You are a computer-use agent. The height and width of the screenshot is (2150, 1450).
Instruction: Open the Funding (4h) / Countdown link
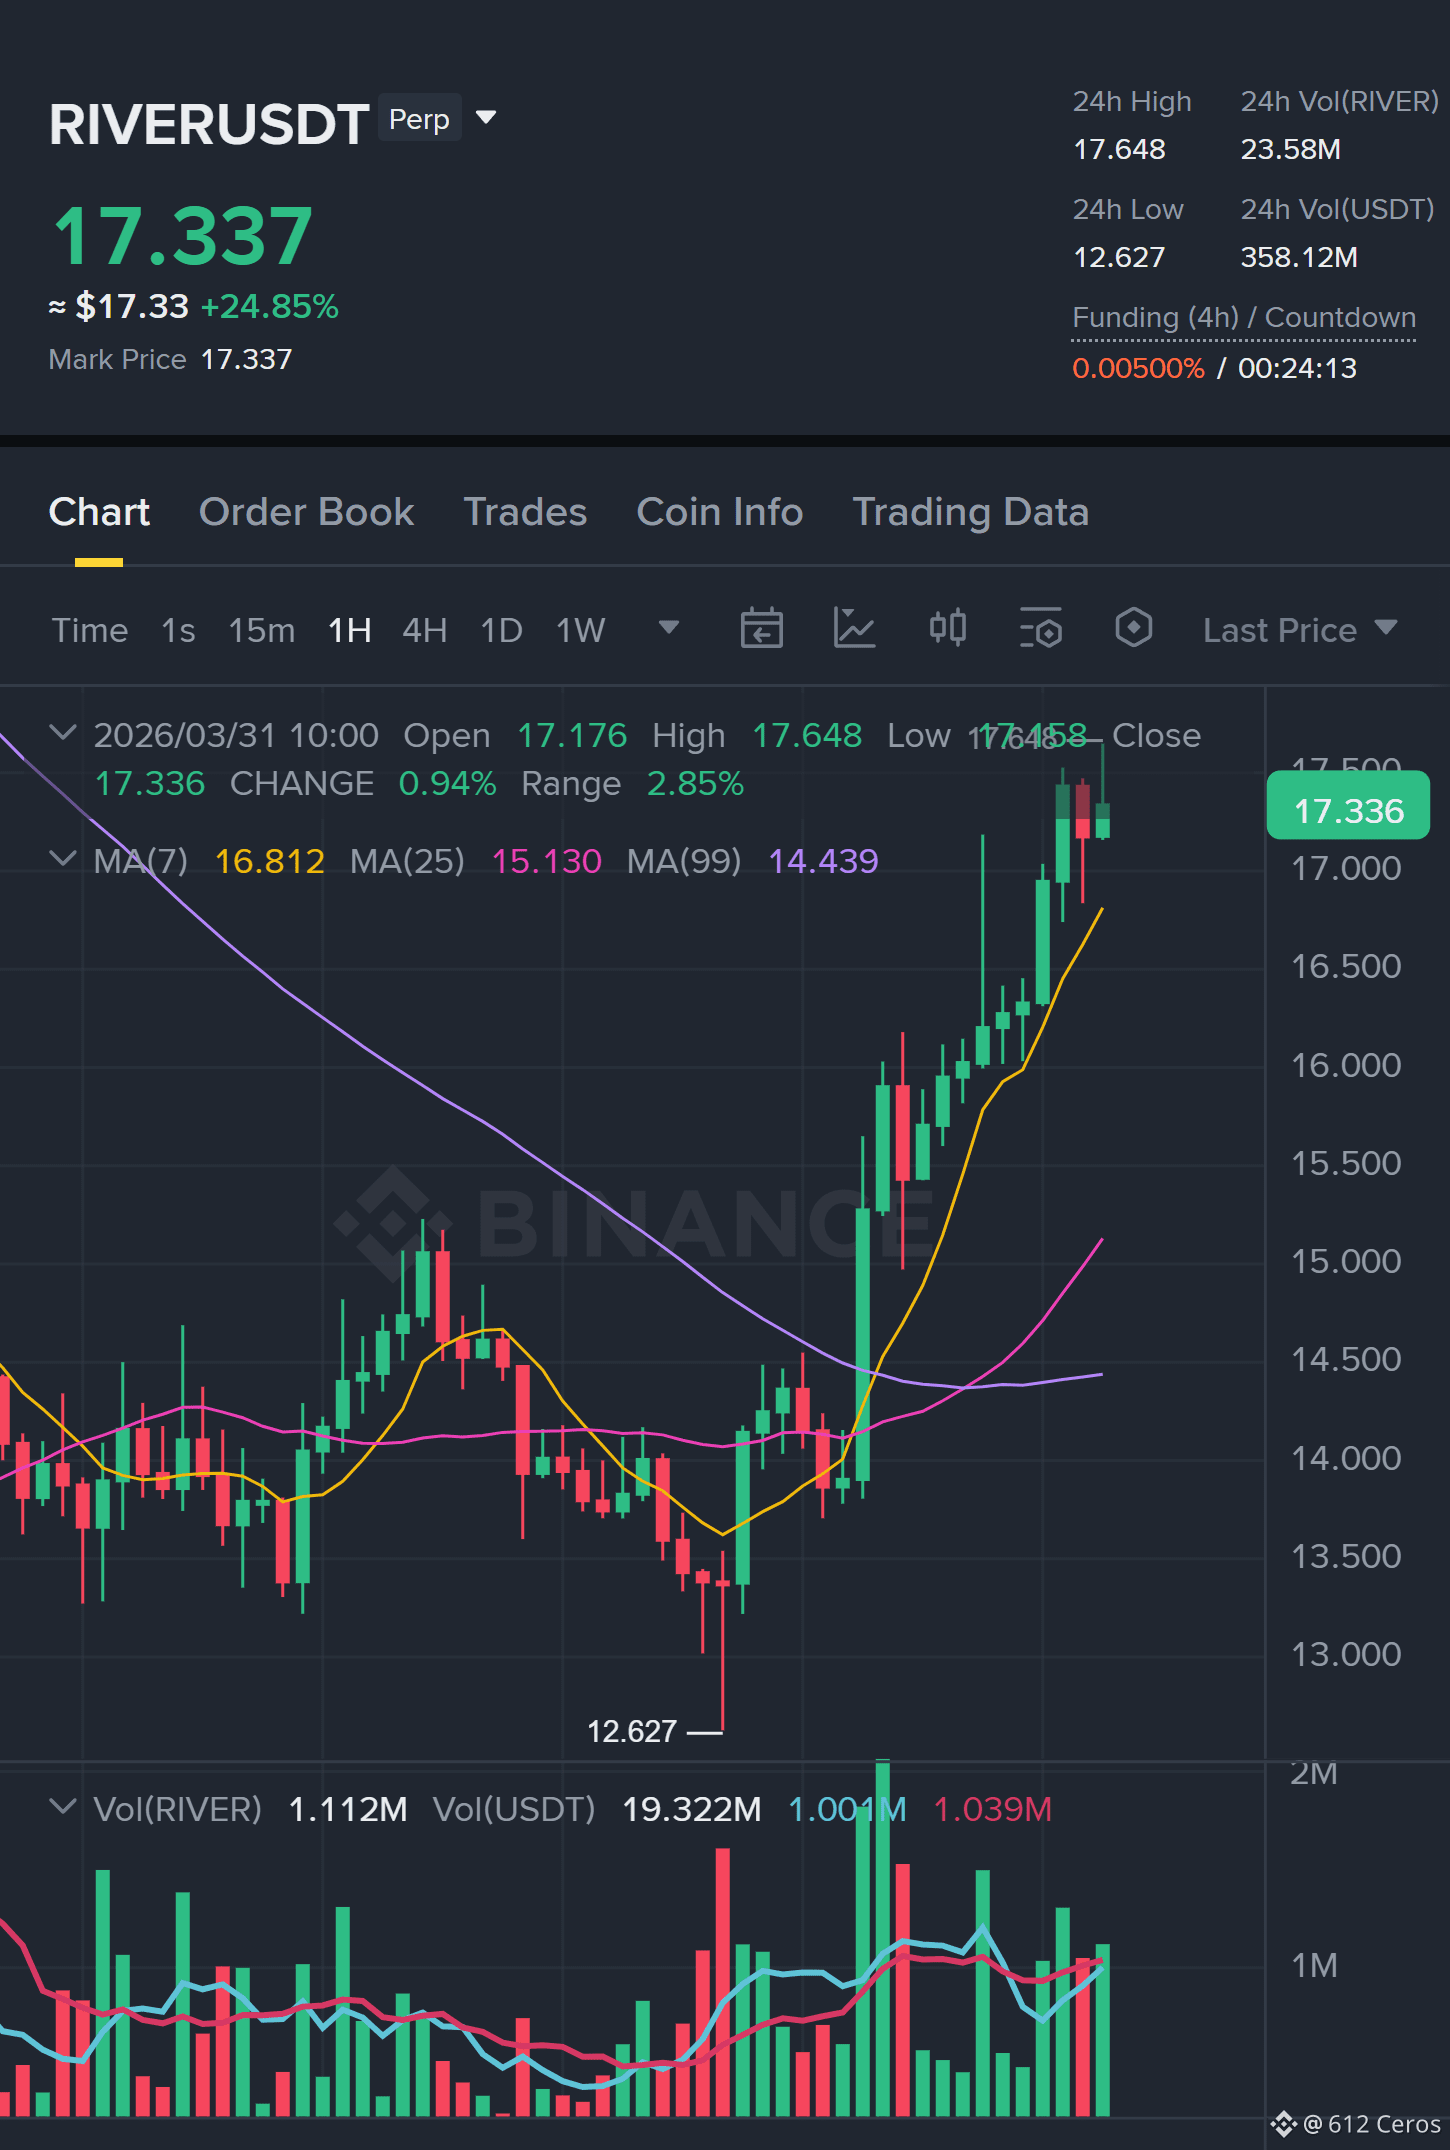[x=1243, y=318]
